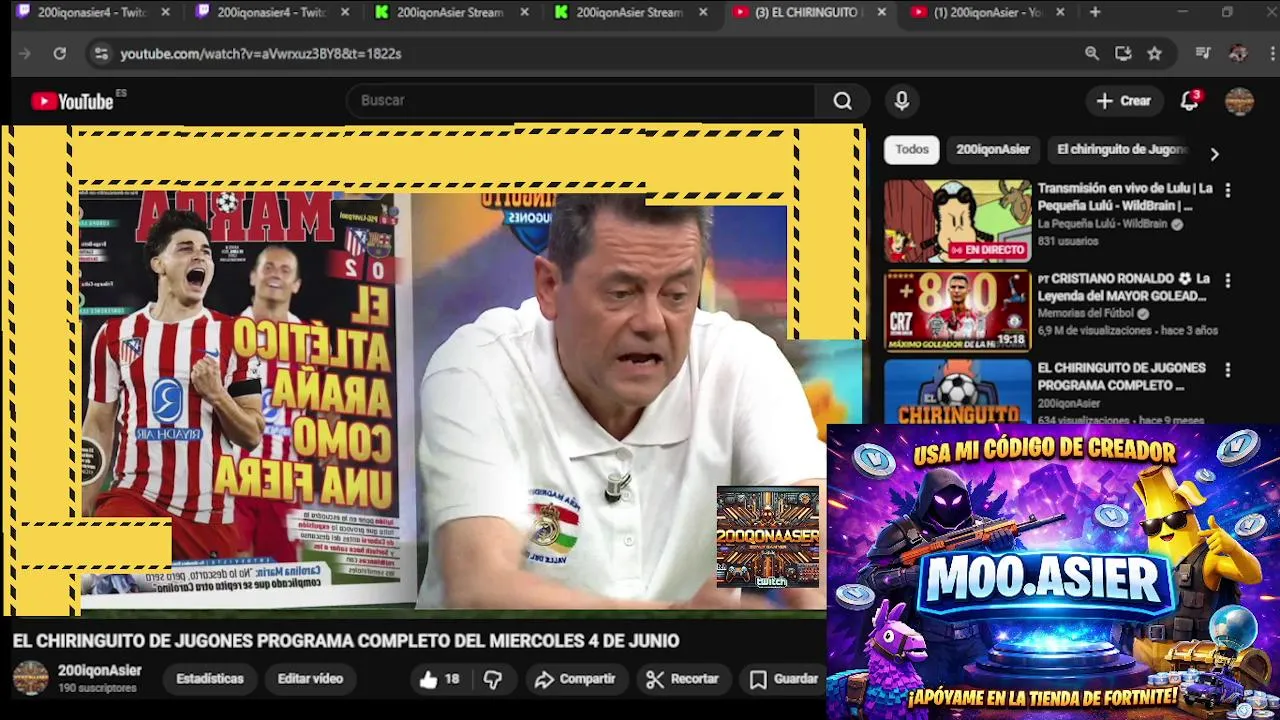Click Guardar save button
The height and width of the screenshot is (720, 1280).
tap(785, 679)
